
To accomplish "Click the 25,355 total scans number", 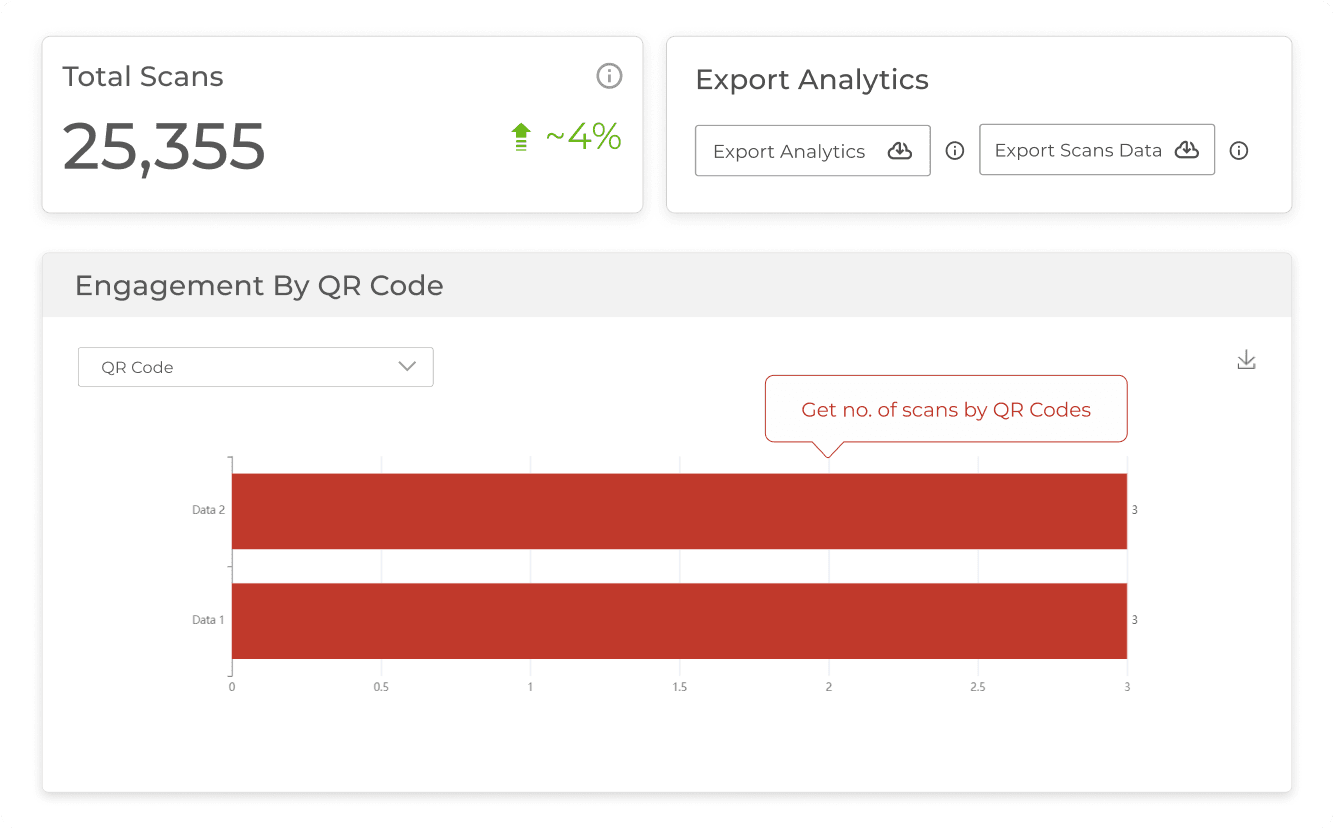I will pyautogui.click(x=164, y=146).
